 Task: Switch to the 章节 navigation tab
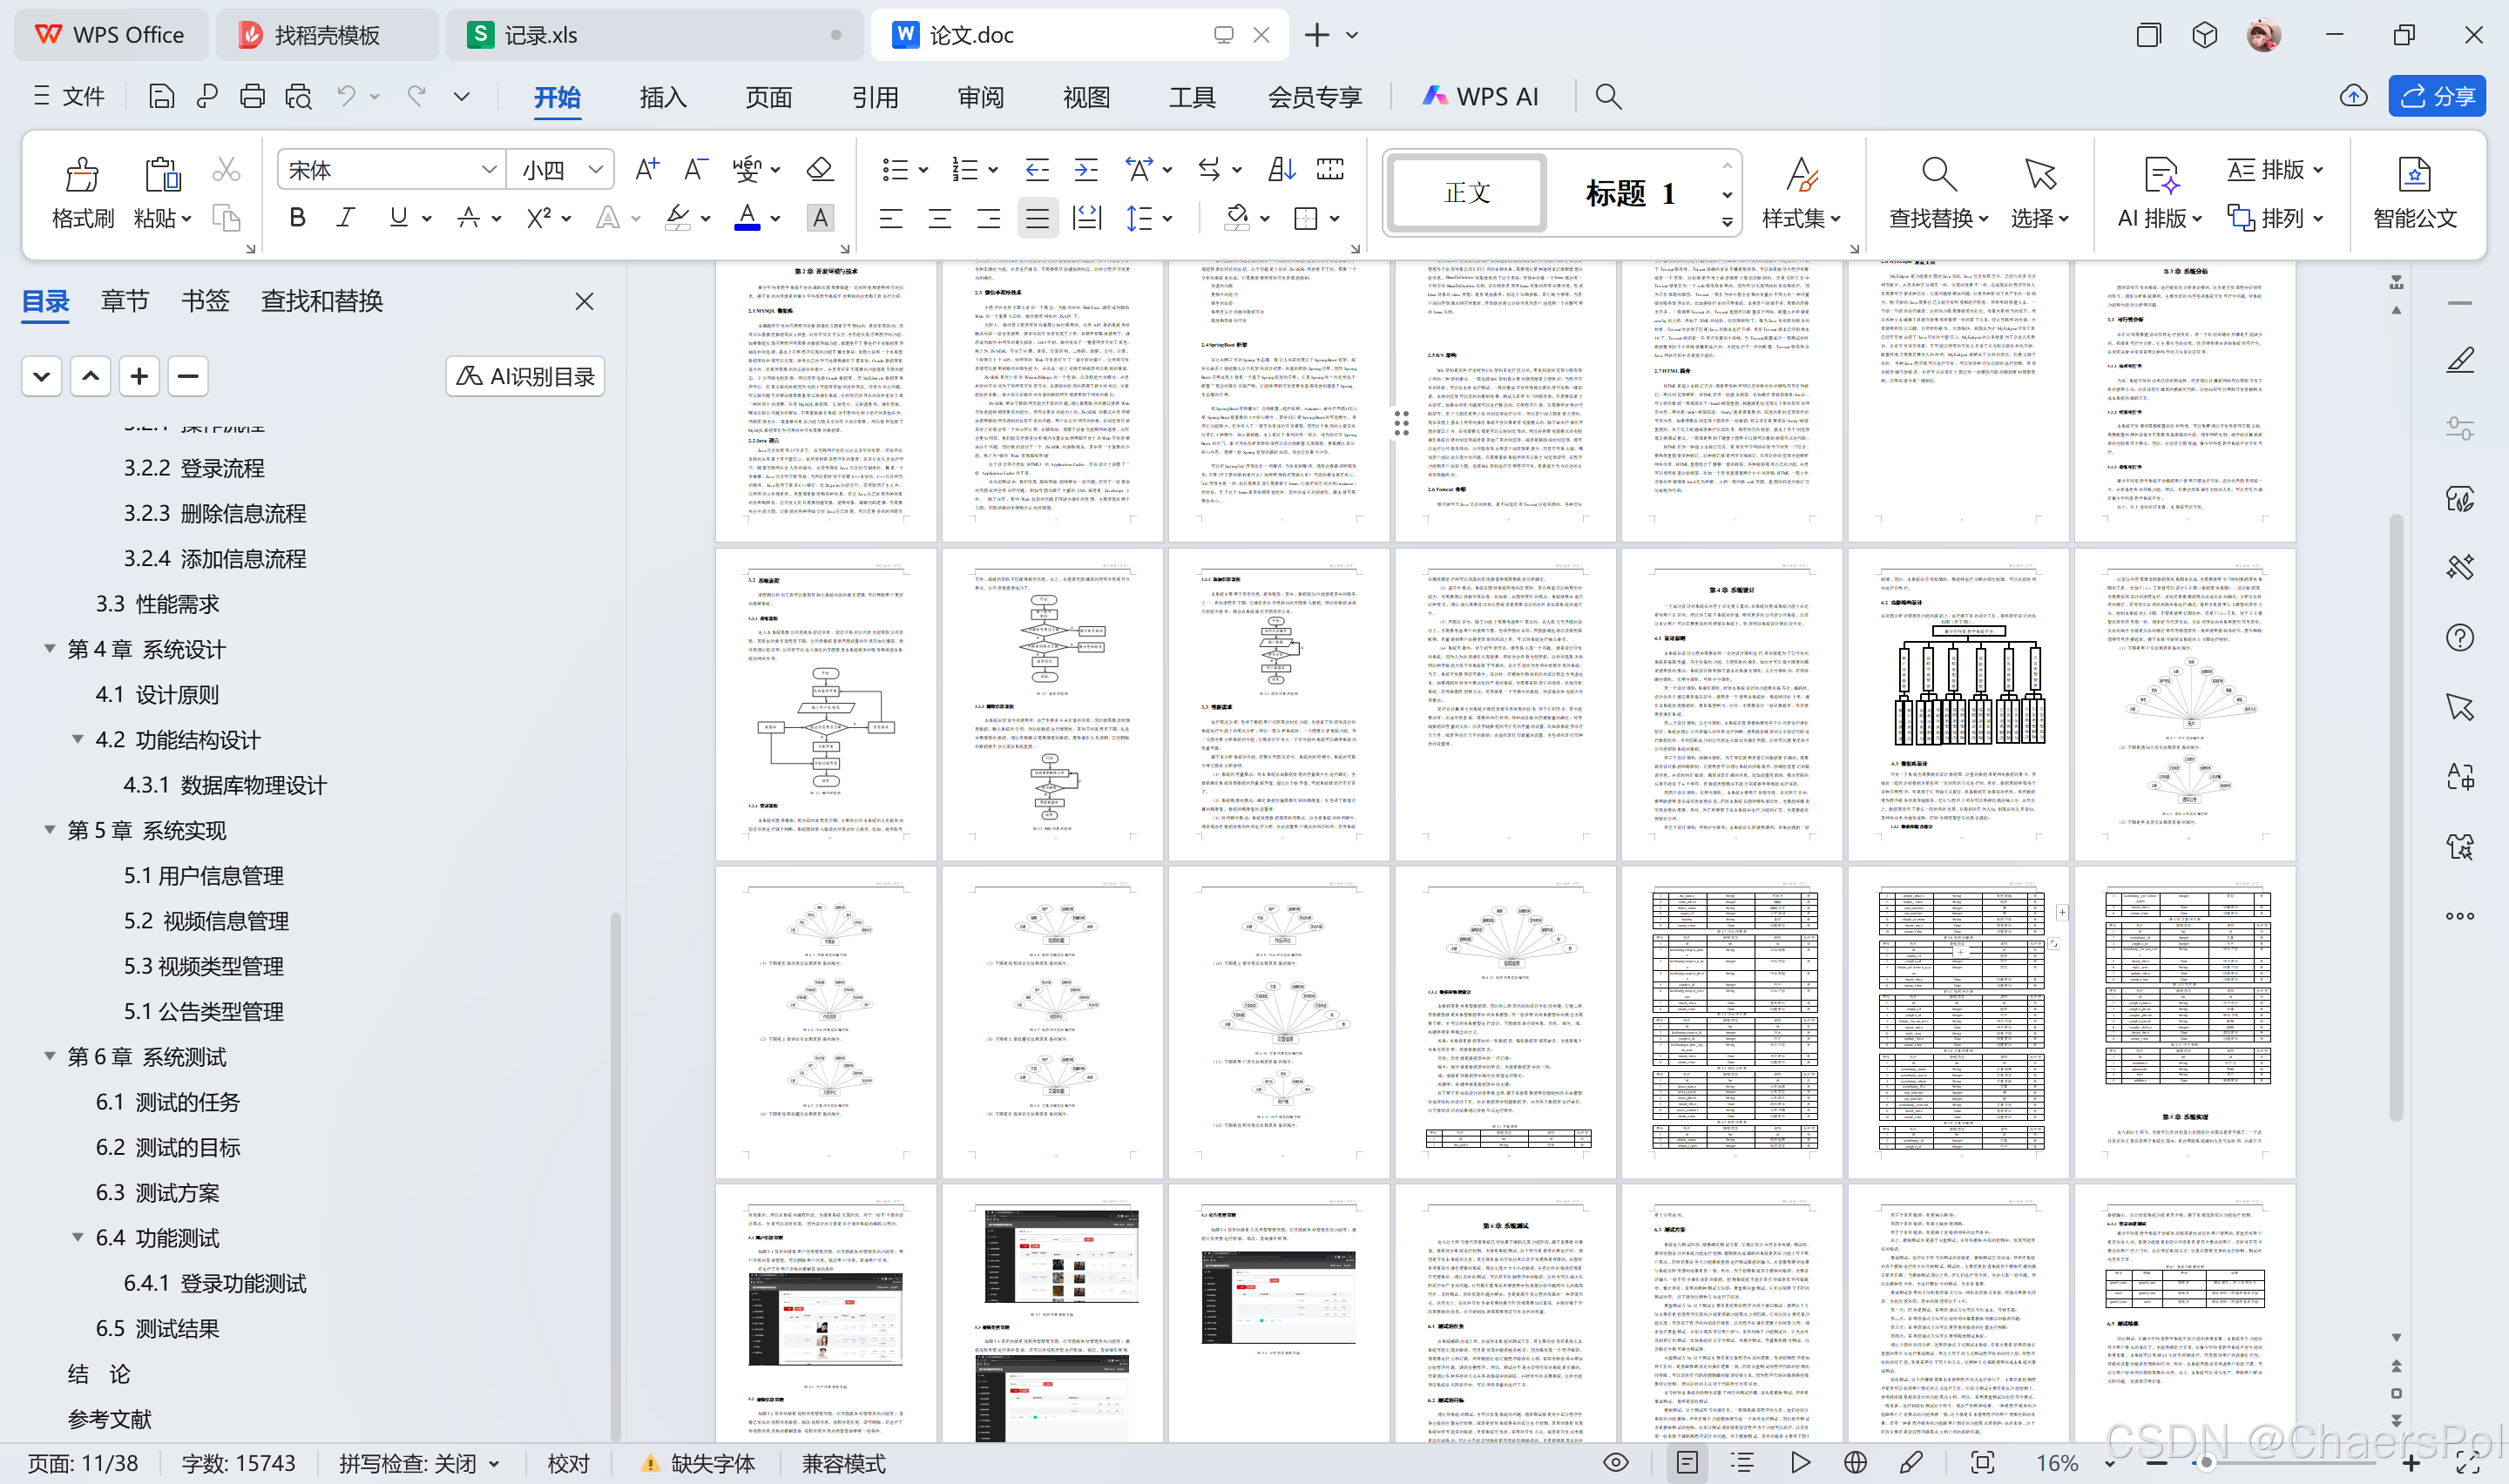tap(125, 301)
